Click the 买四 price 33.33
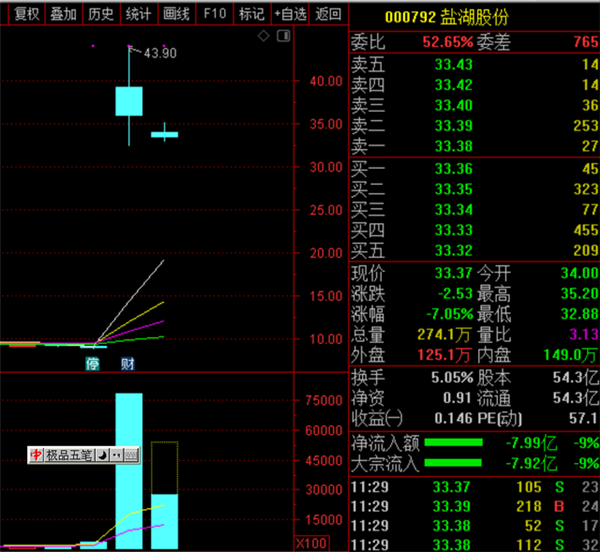Viewport: 600px width, 552px height. [x=453, y=230]
